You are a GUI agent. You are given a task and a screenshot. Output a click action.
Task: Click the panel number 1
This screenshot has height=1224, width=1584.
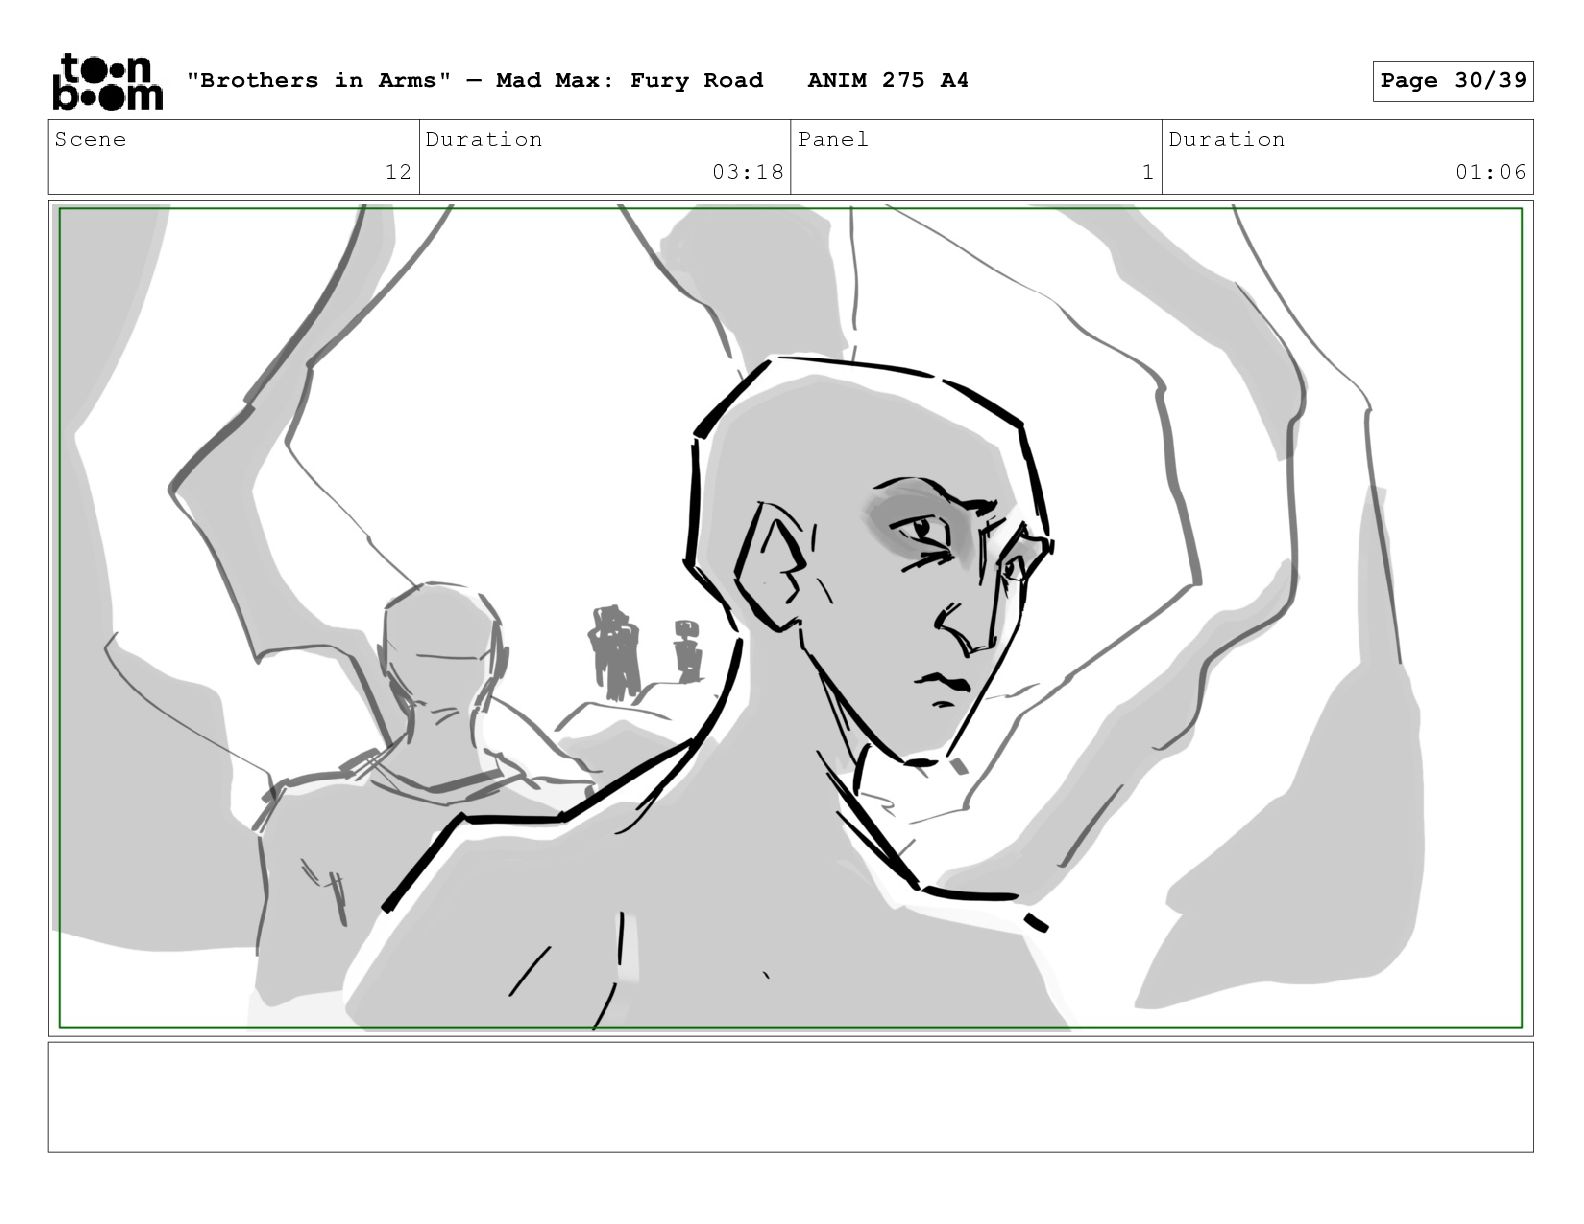click(x=1148, y=172)
